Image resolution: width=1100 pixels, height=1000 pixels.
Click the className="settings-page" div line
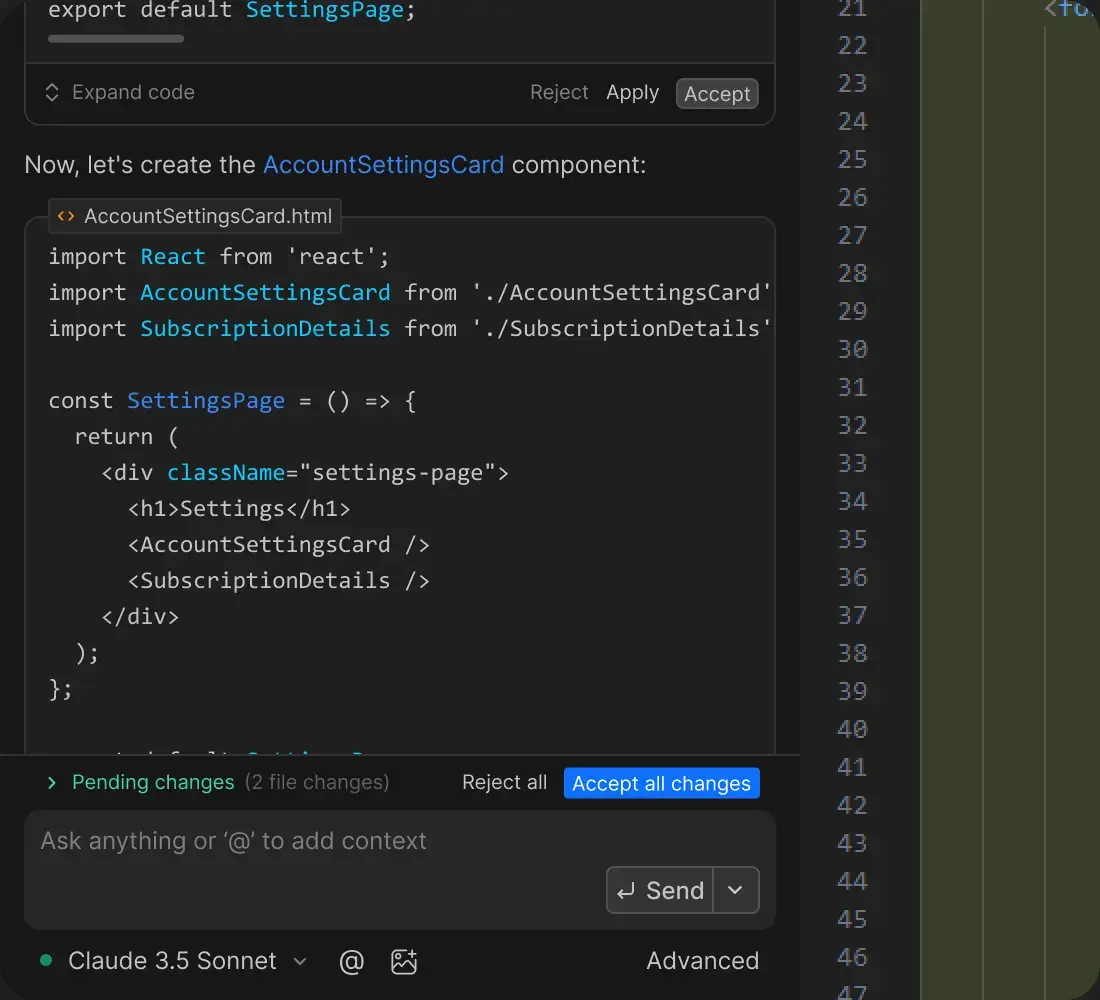tap(305, 473)
